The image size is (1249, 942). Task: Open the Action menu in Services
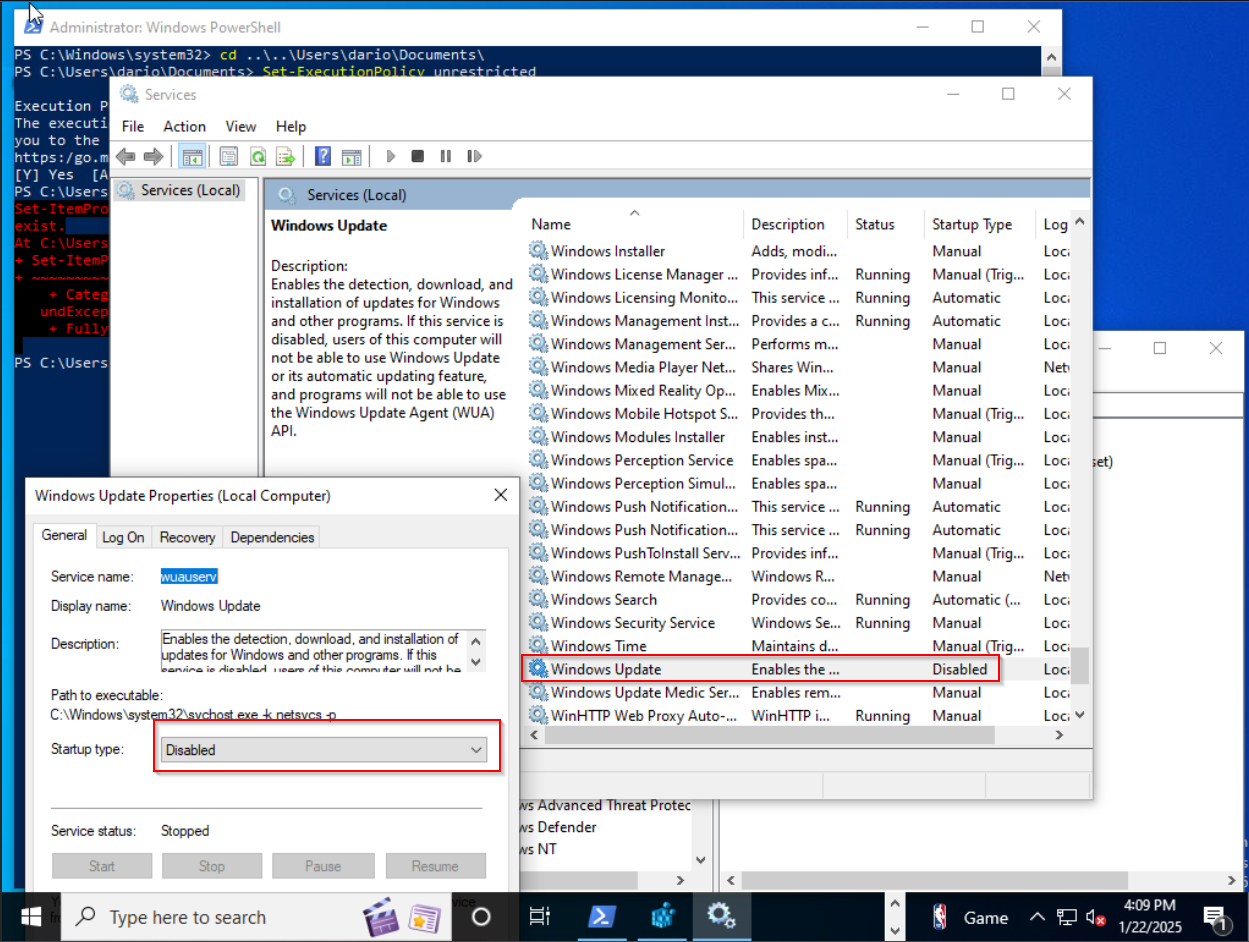click(x=184, y=126)
